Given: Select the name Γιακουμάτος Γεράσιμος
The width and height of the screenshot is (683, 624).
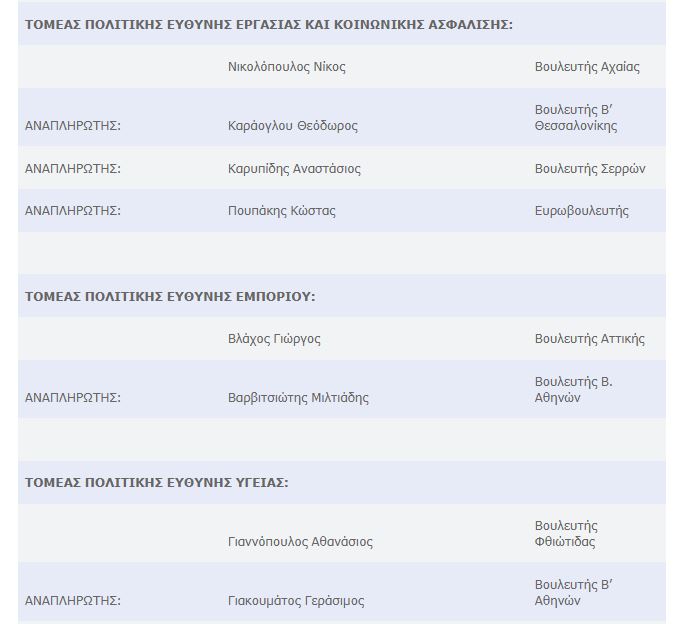Looking at the screenshot, I should tap(296, 601).
